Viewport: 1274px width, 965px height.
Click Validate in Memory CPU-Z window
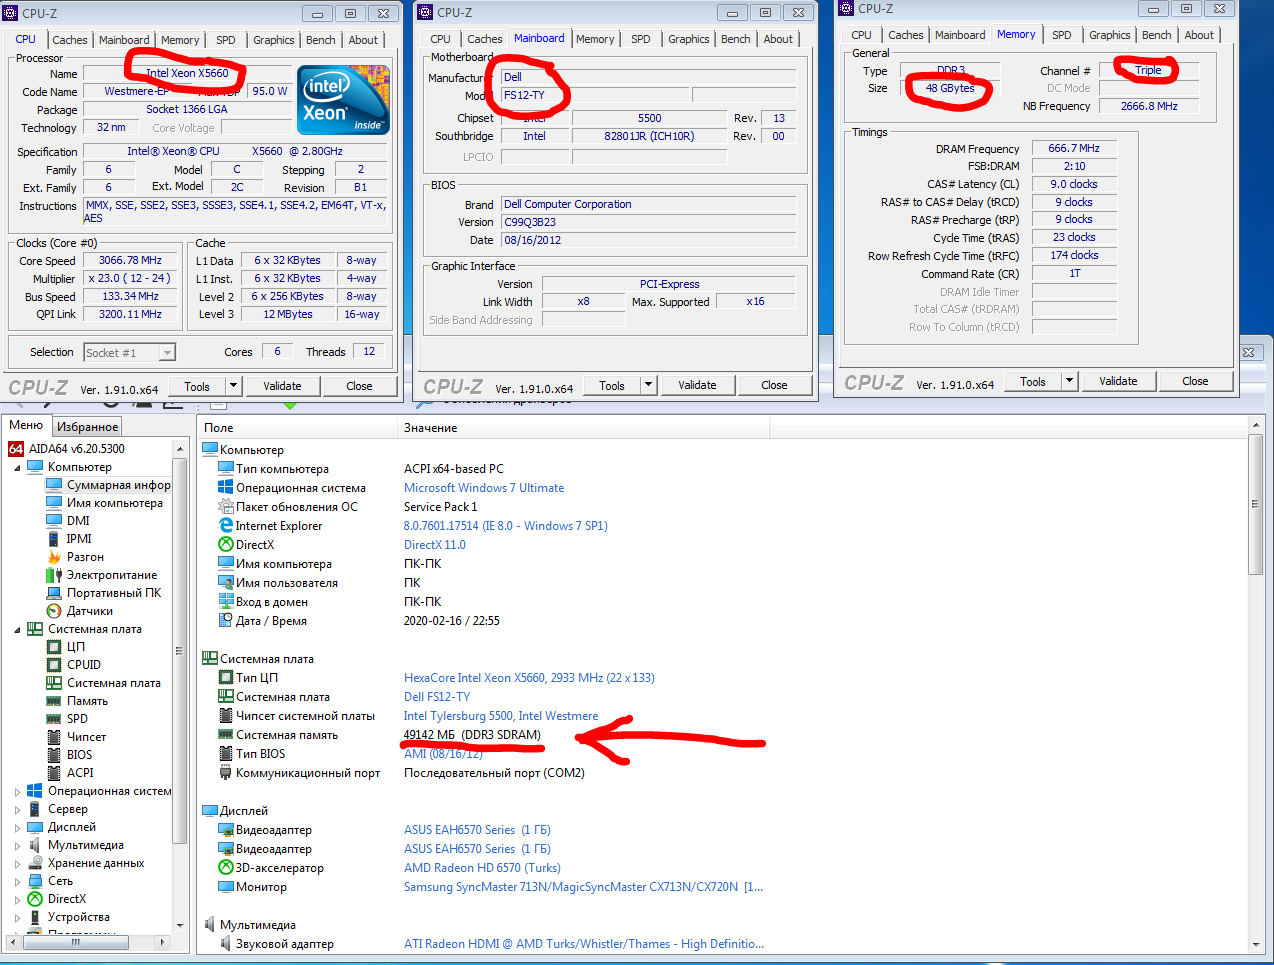click(x=1118, y=381)
